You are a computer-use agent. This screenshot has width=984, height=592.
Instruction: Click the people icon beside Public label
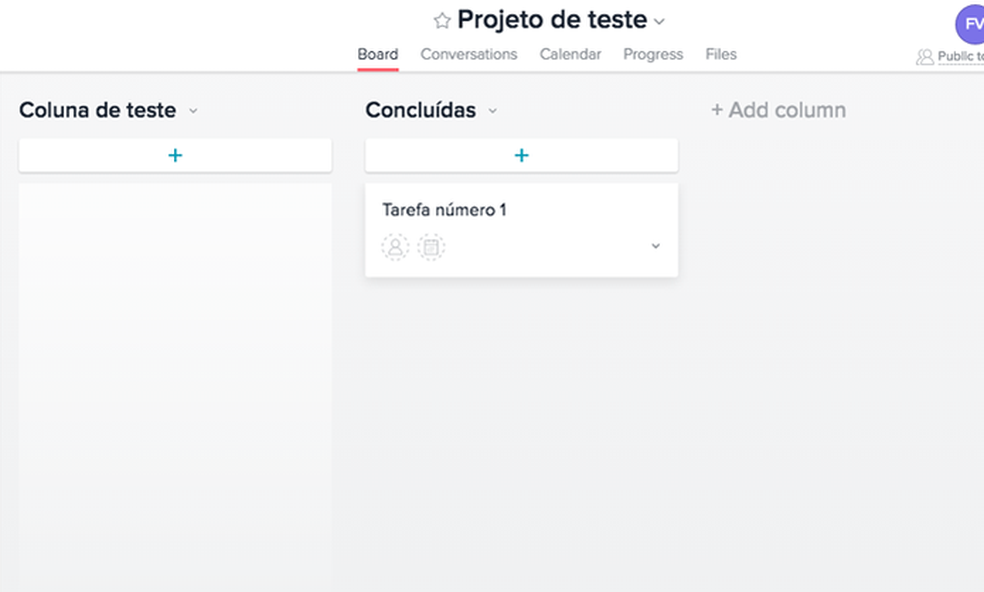(x=925, y=57)
